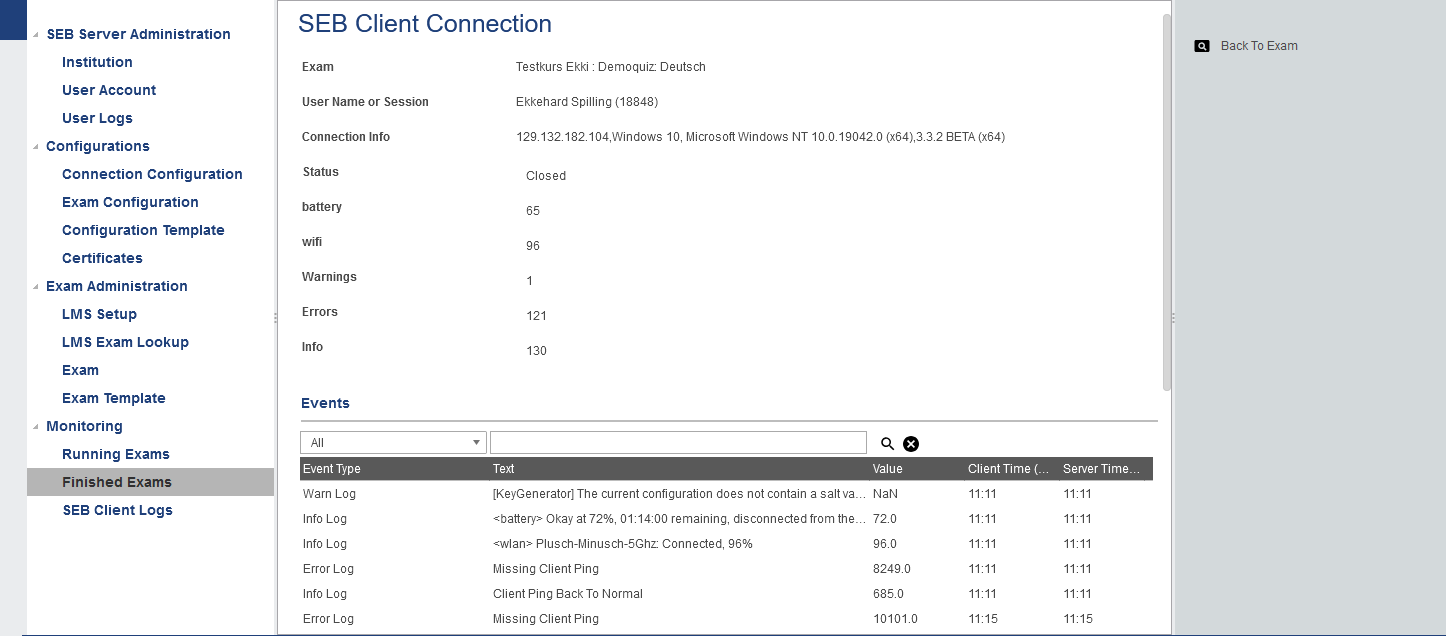Open the event type All dropdown

(393, 443)
